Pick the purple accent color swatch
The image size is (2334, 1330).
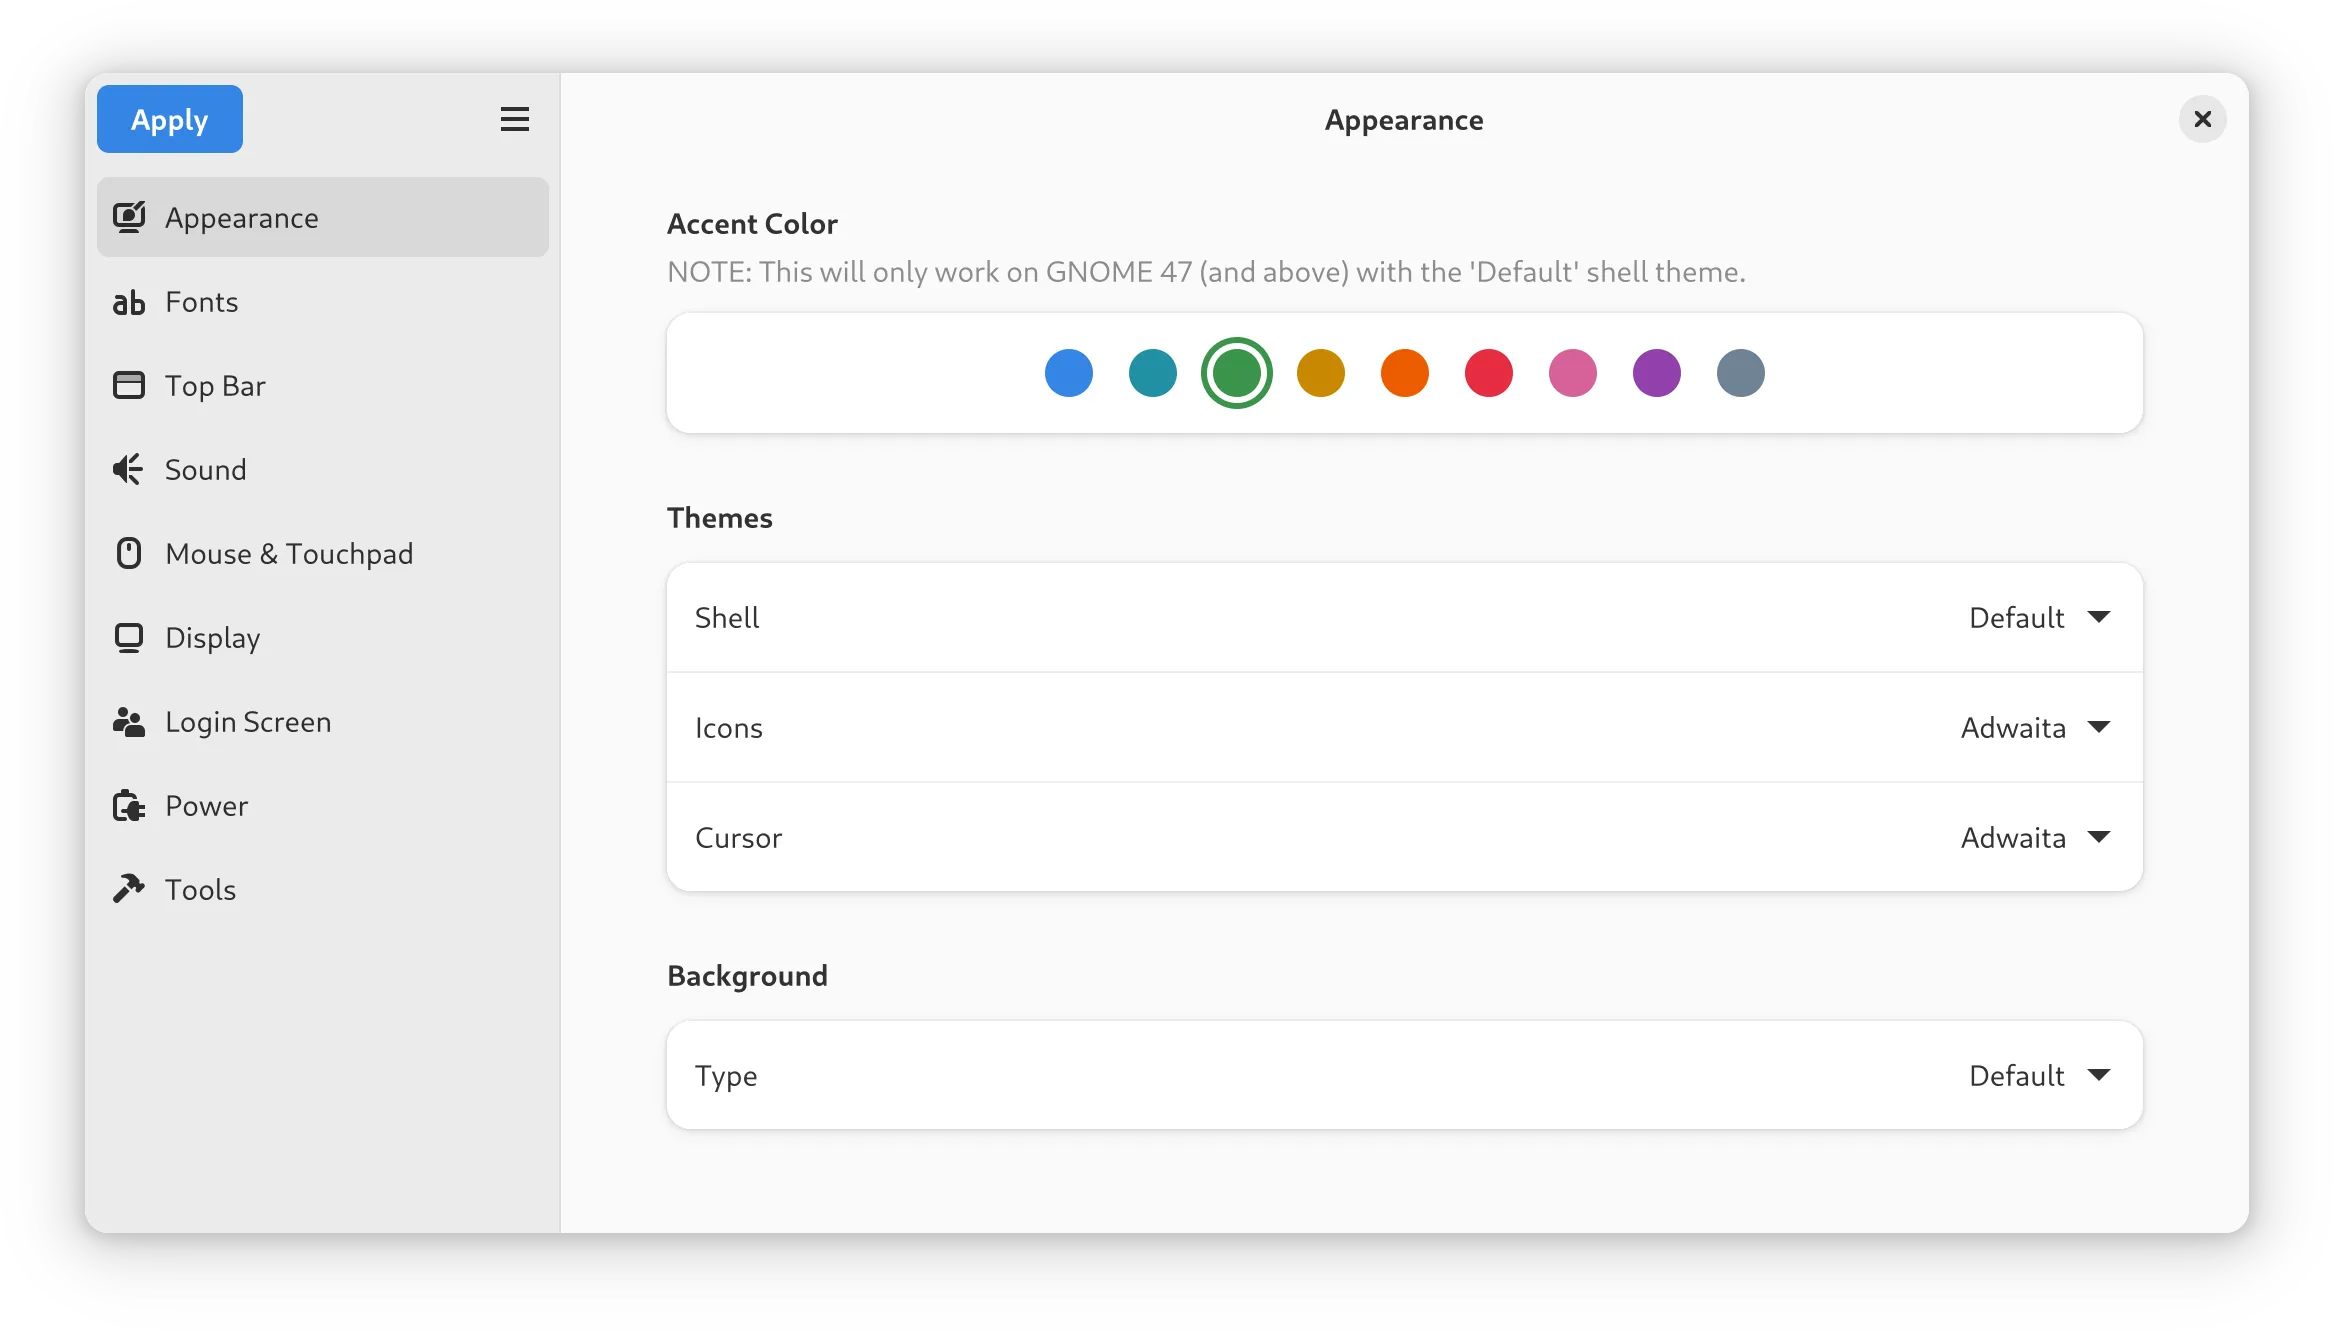coord(1656,373)
